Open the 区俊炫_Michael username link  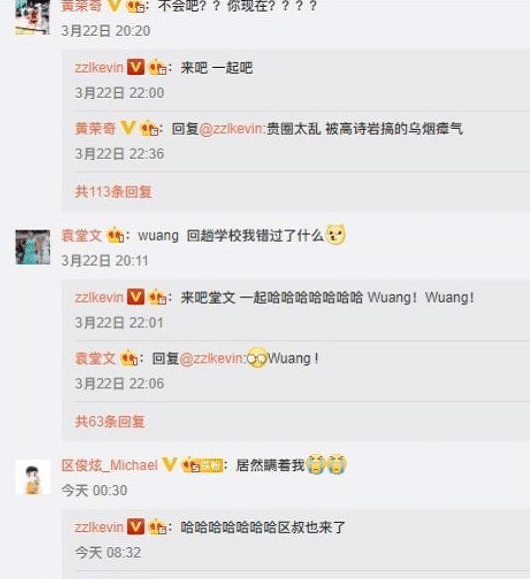pyautogui.click(x=110, y=465)
